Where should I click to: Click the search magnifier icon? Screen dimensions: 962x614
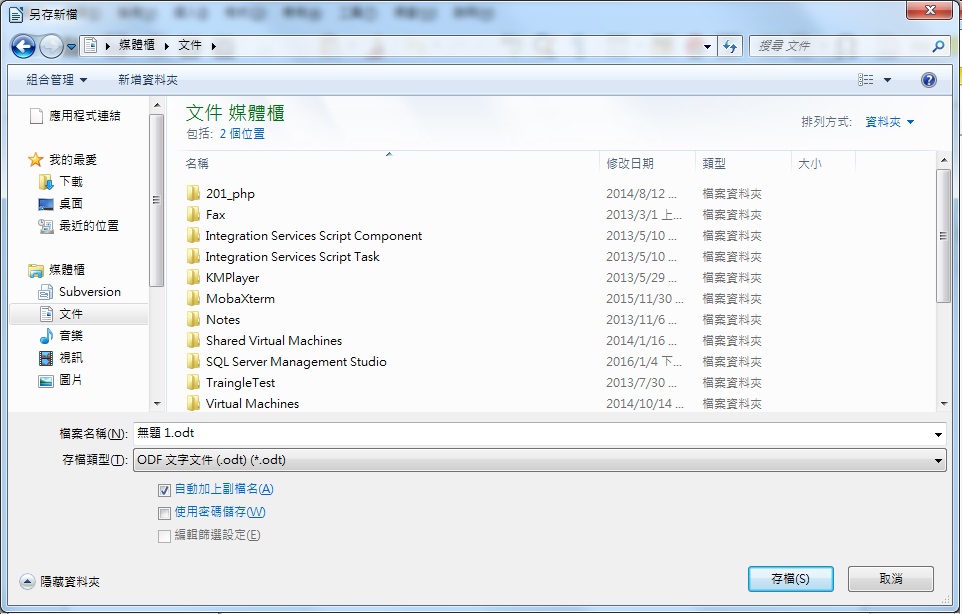click(937, 46)
